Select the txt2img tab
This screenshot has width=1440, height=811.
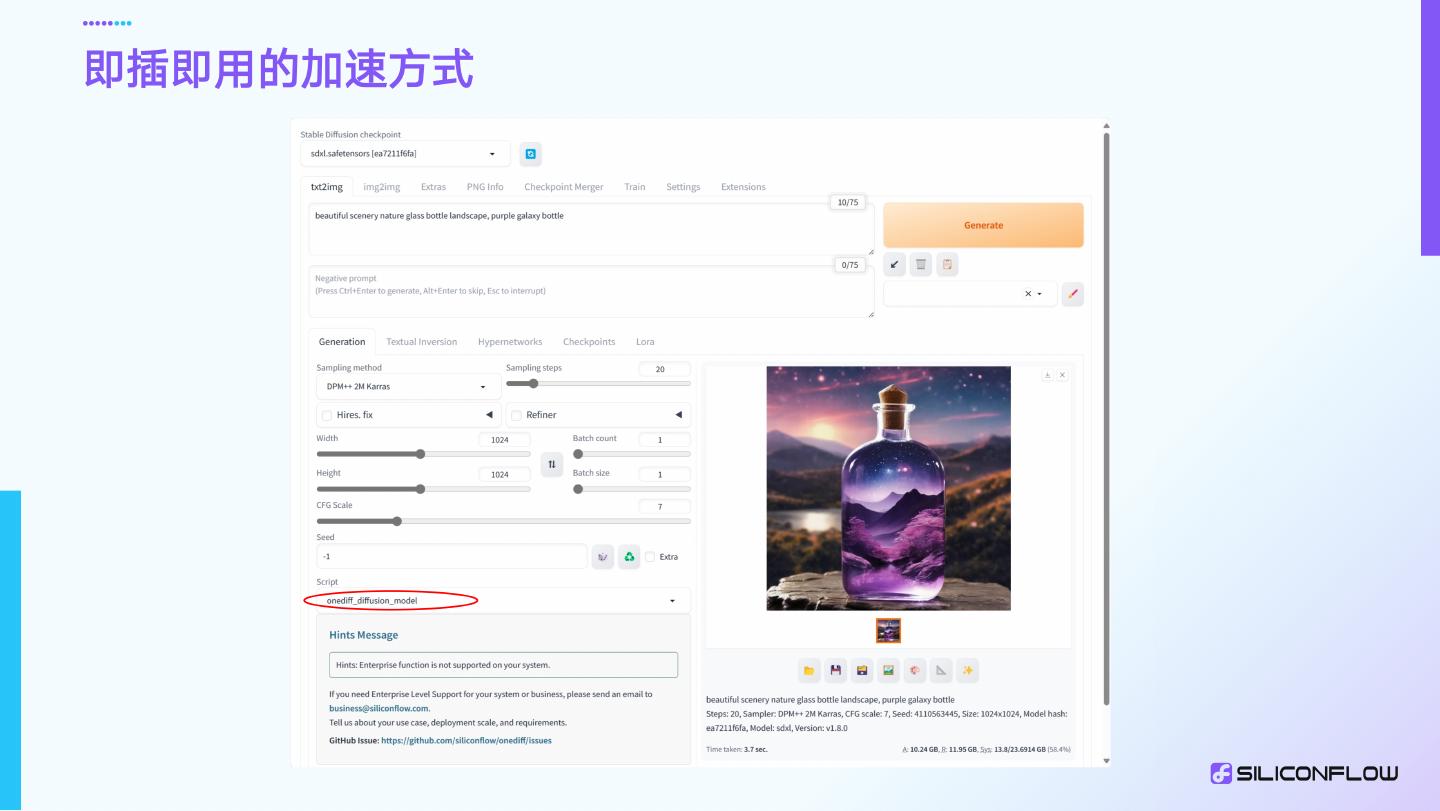(327, 187)
